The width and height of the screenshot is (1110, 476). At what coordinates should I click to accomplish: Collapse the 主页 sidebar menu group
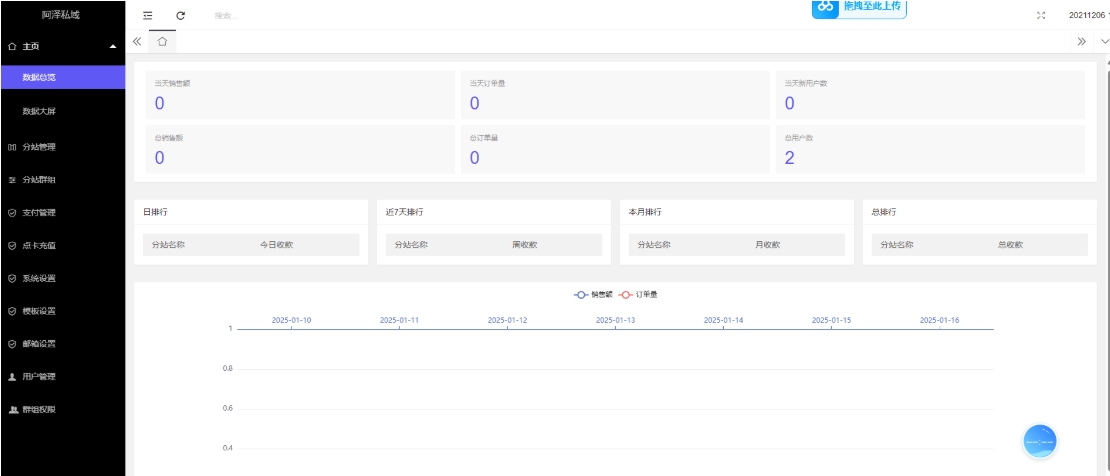pyautogui.click(x=112, y=46)
